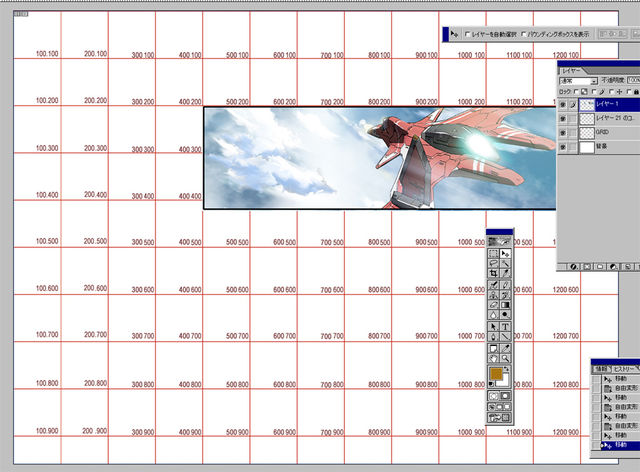Open the blend mode dropdown

(578, 81)
